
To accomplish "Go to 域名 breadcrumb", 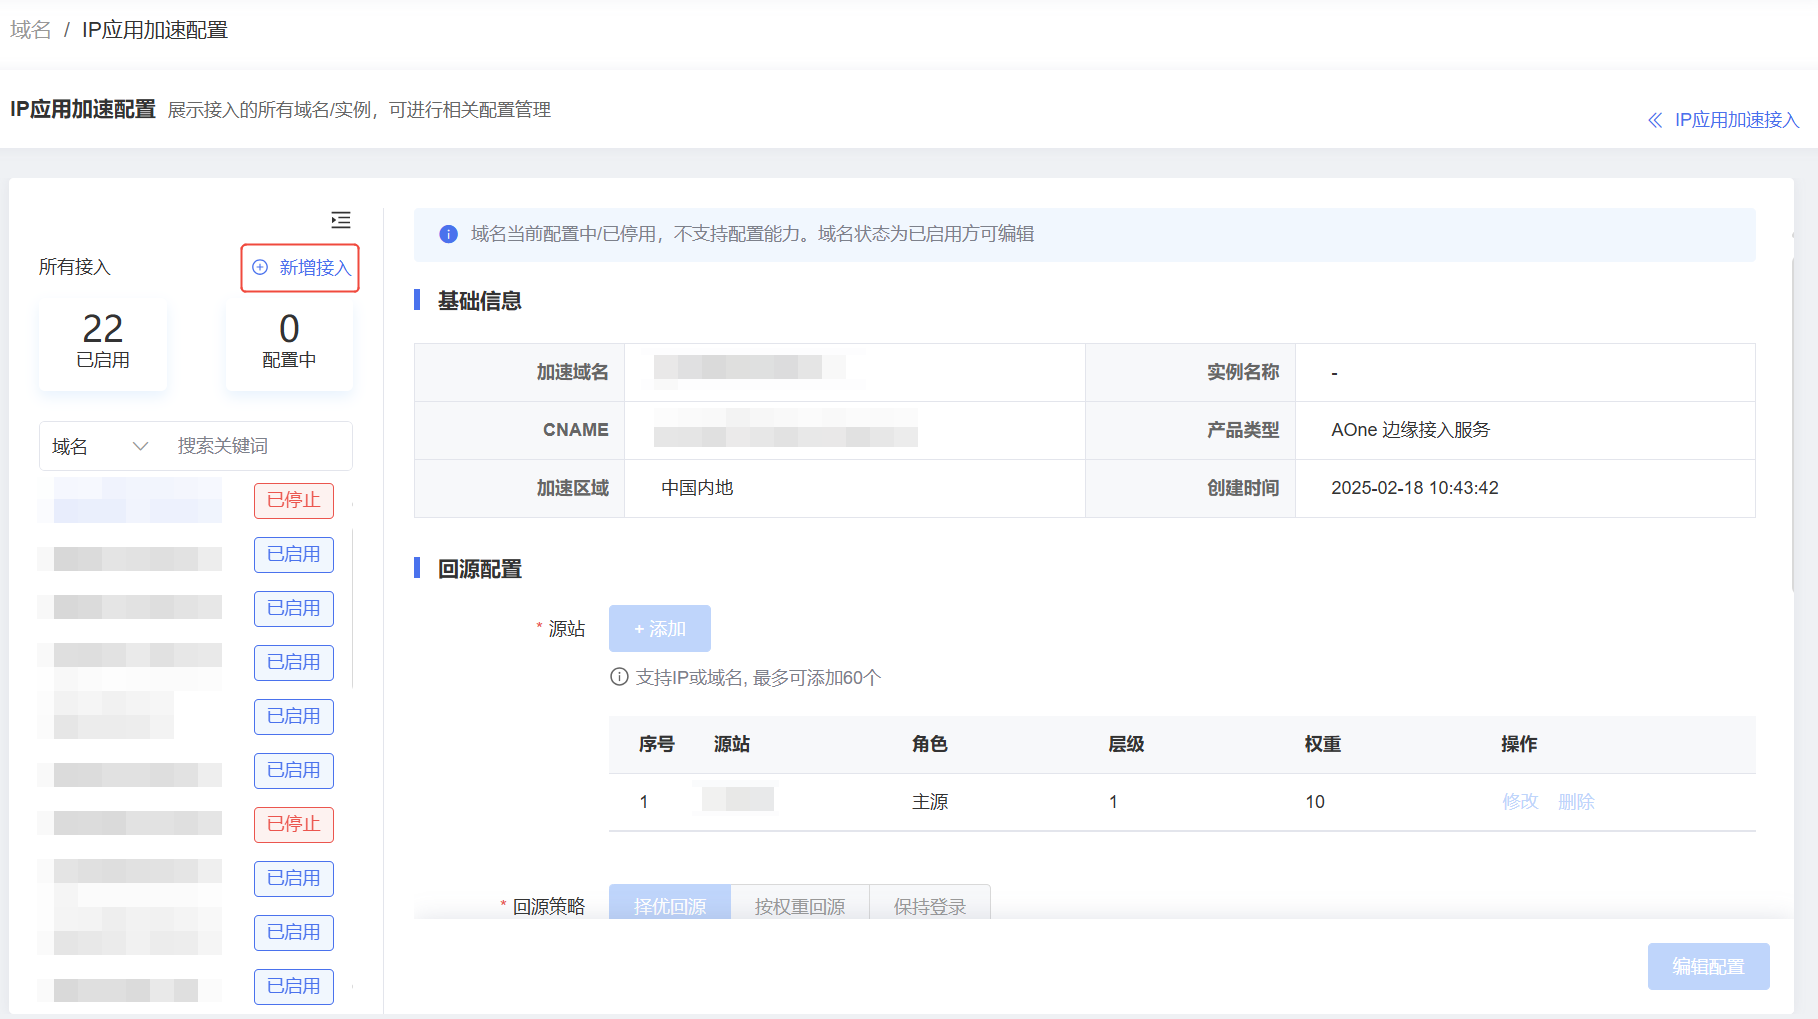I will 31,30.
